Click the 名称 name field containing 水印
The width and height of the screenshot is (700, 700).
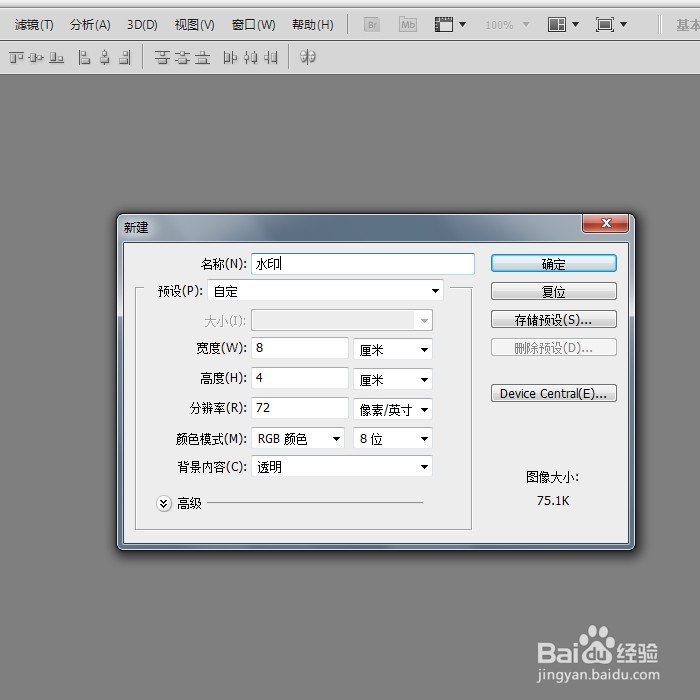pos(362,264)
